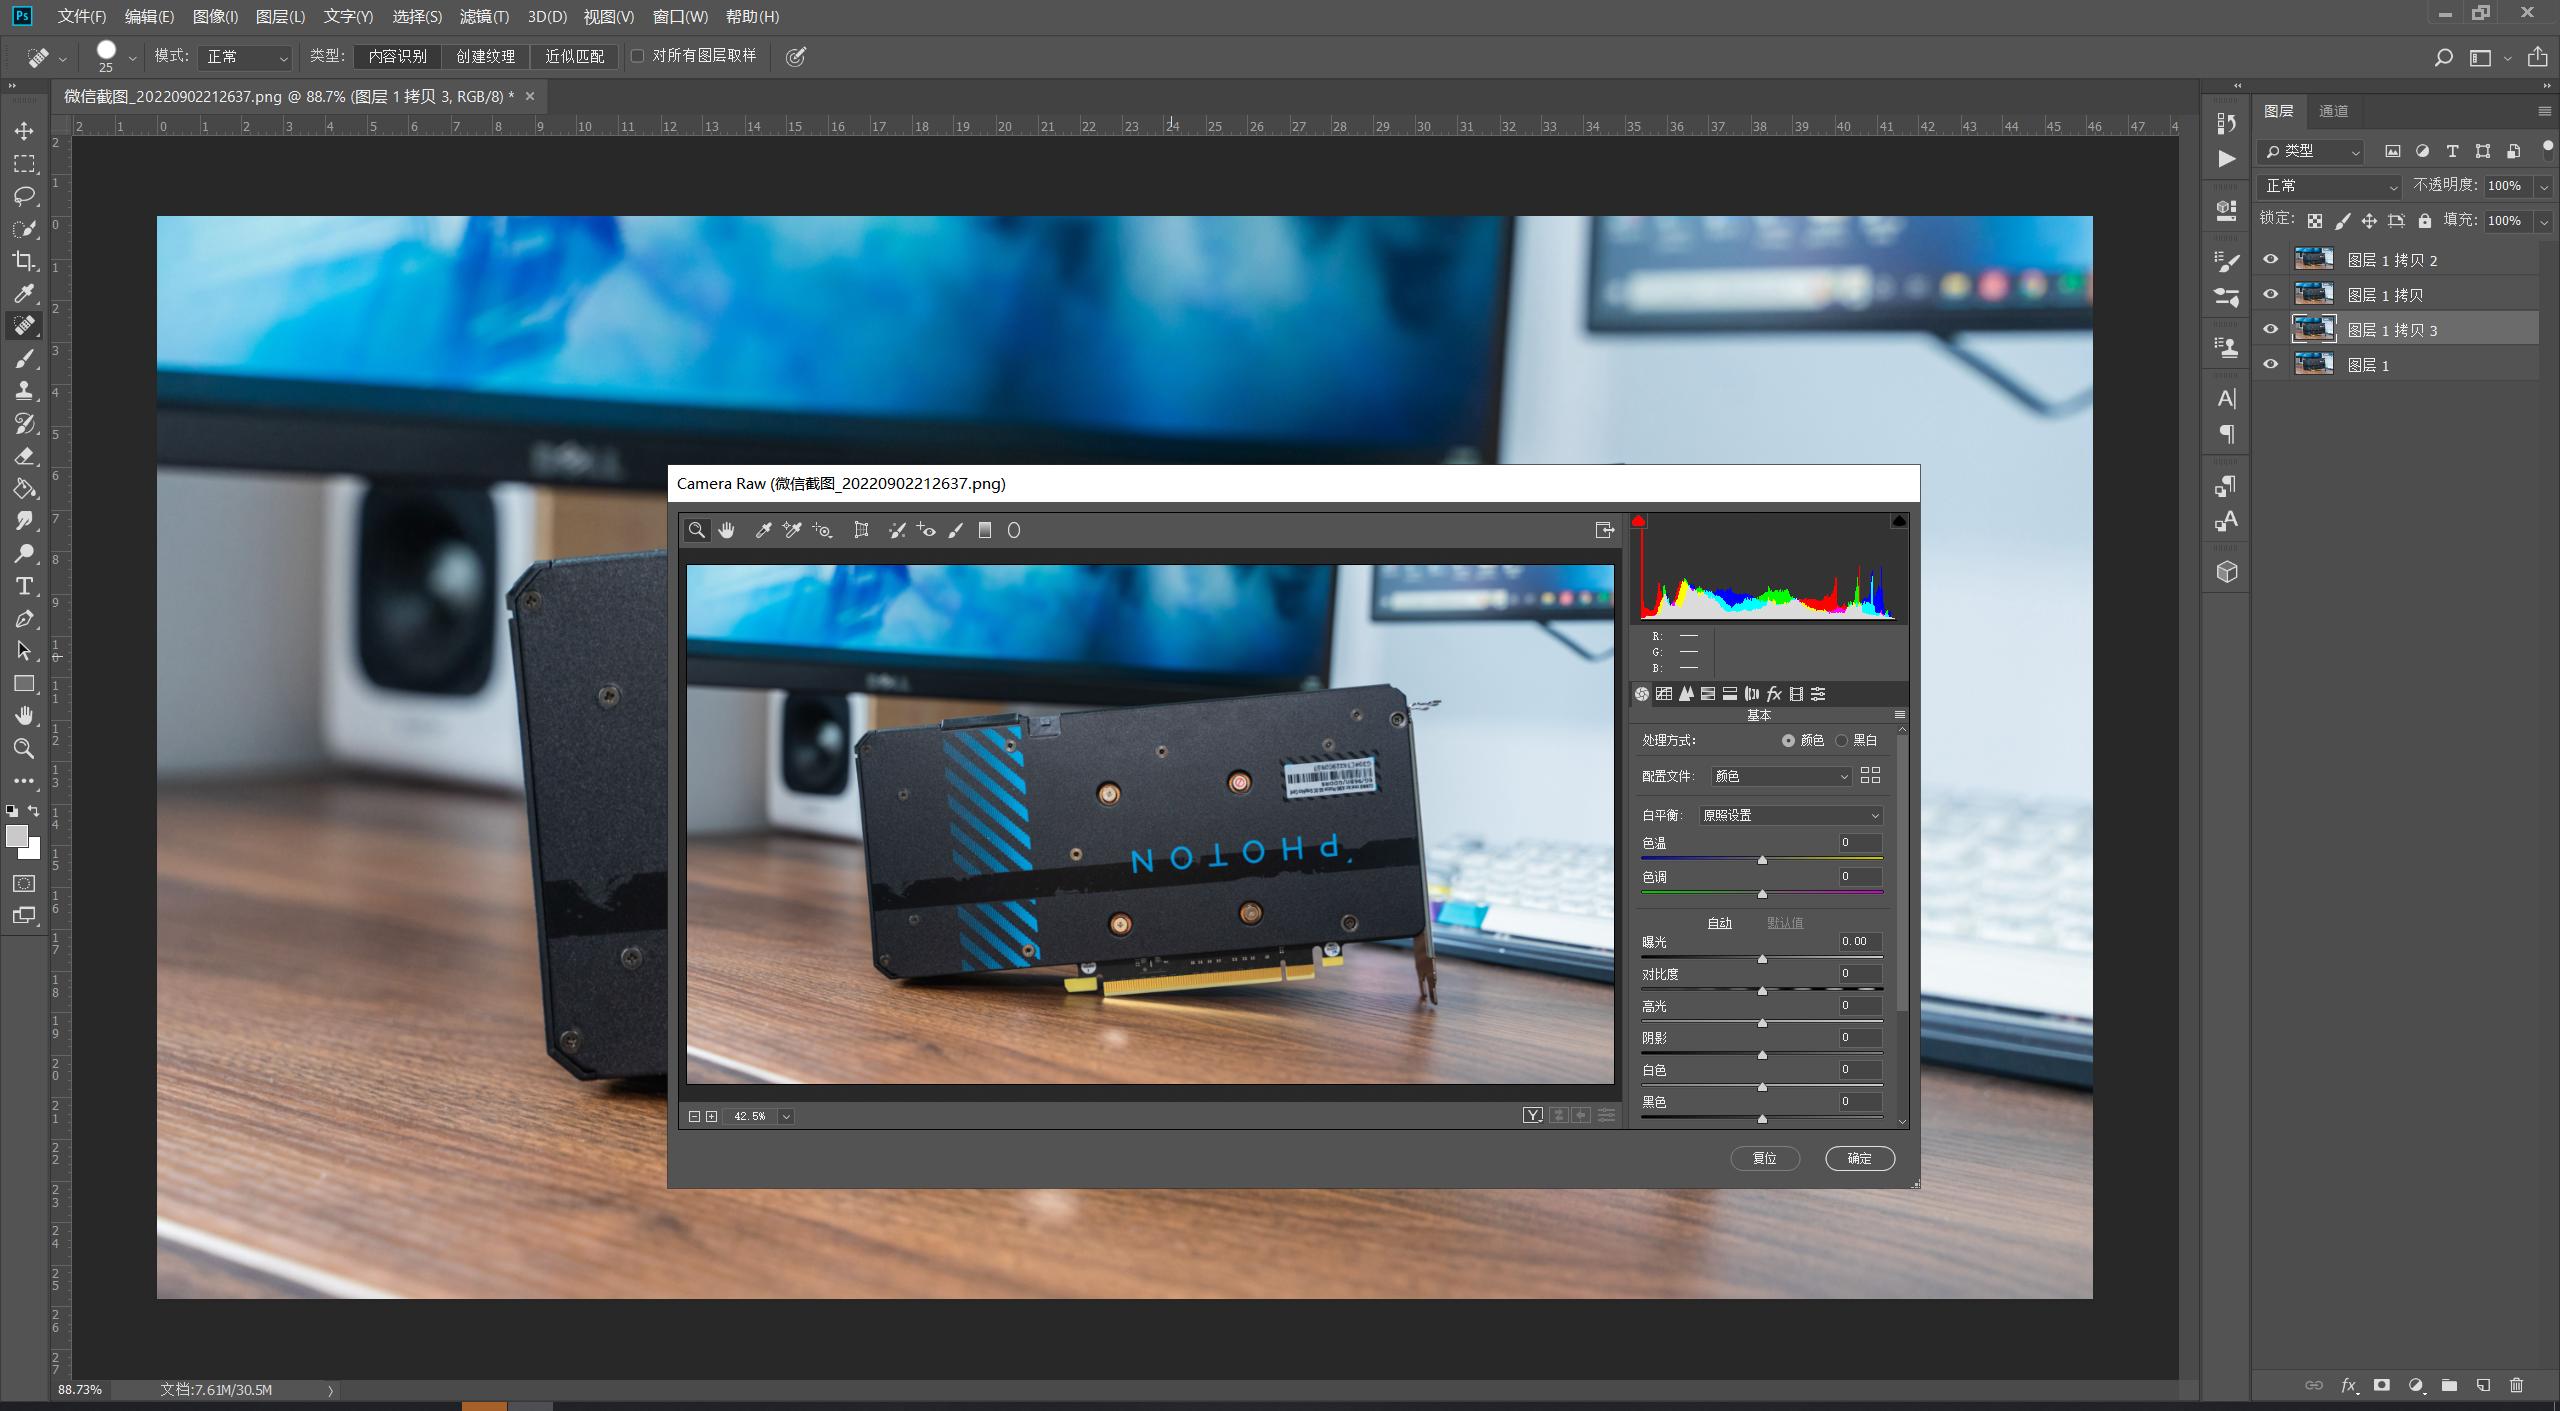This screenshot has height=1411, width=2560.
Task: Switch to the 通道 tab
Action: 2333,111
